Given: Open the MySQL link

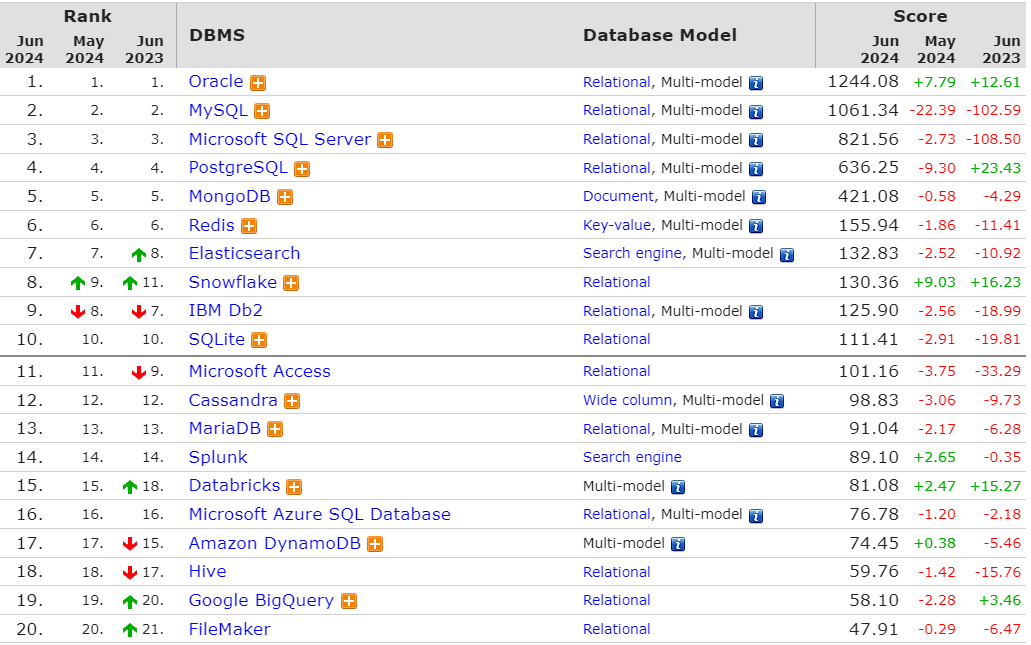Looking at the screenshot, I should click(x=218, y=110).
